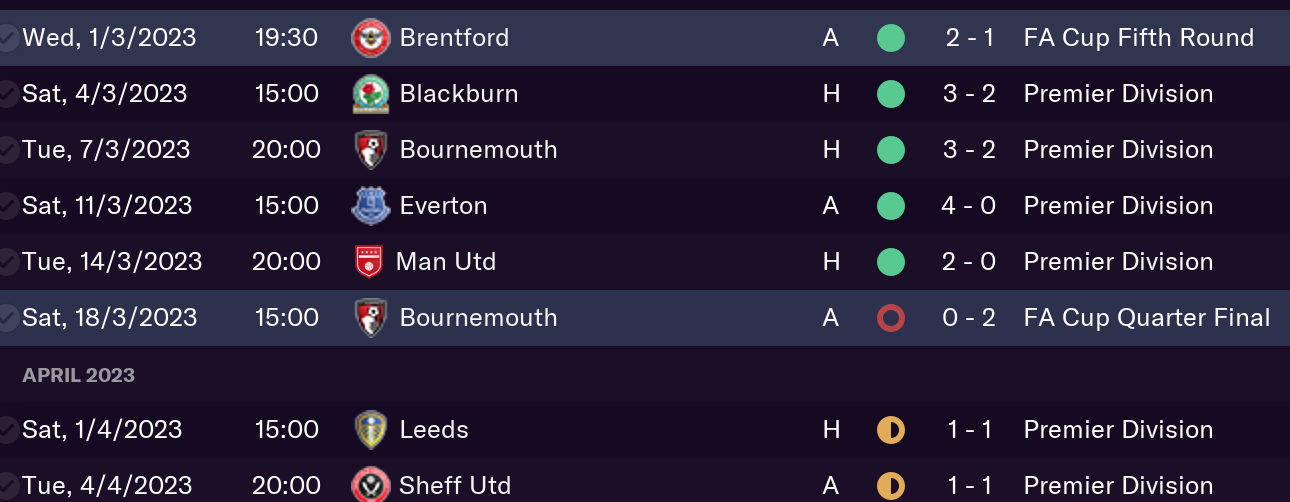The image size is (1290, 502).
Task: Click the Brentford club badge
Action: tap(371, 38)
